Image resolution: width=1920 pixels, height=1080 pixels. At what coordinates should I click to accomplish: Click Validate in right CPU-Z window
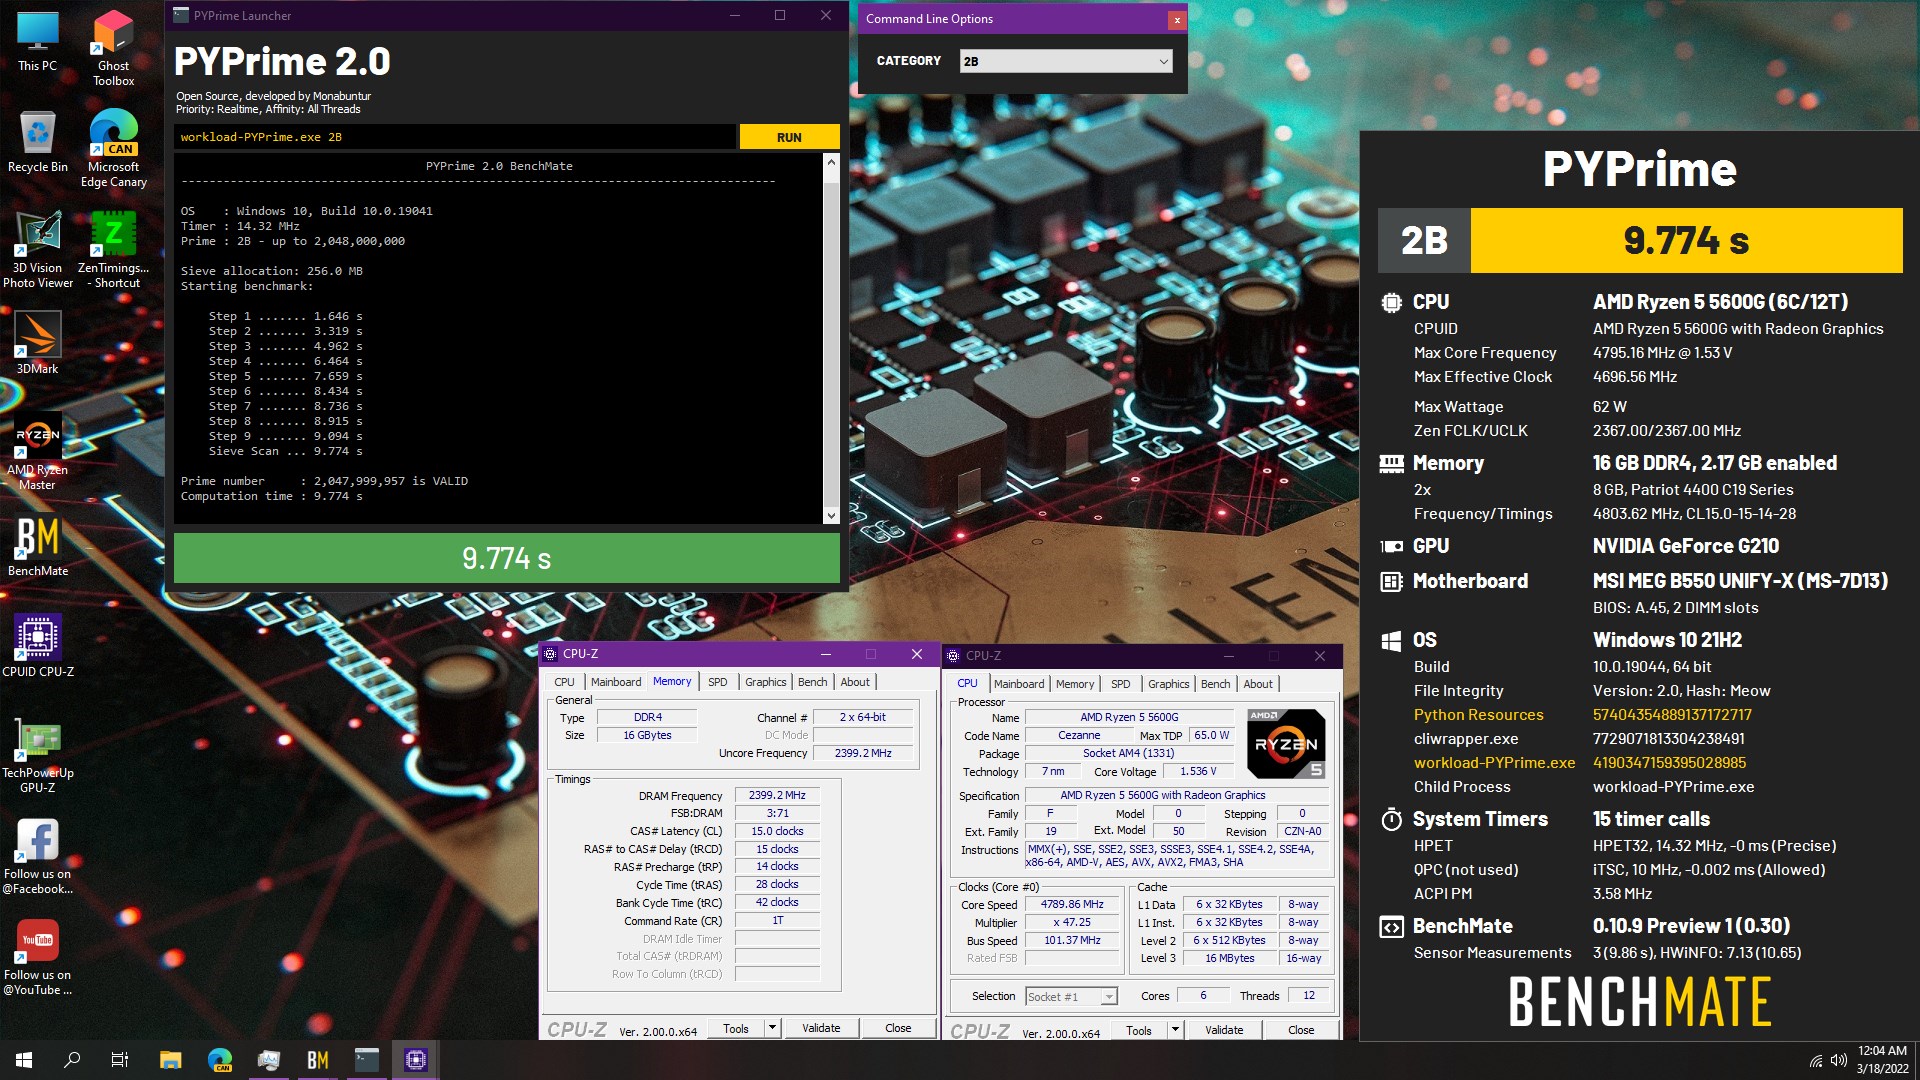point(1224,1030)
